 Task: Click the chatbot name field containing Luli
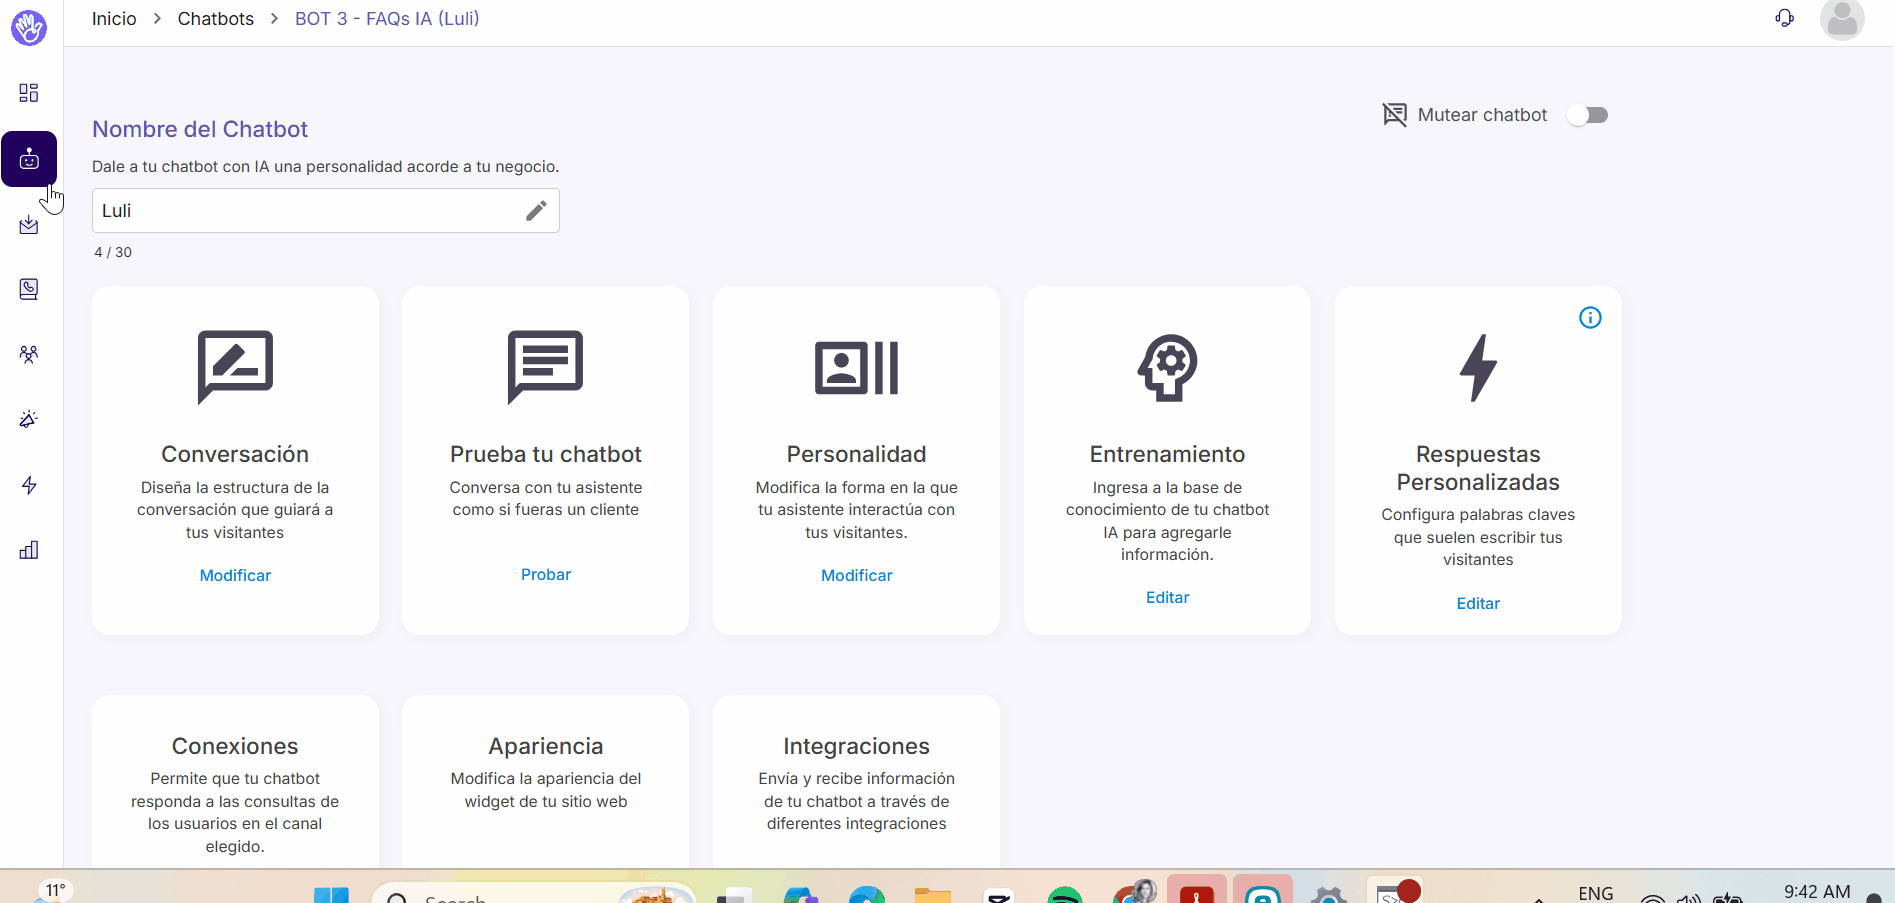click(x=326, y=211)
